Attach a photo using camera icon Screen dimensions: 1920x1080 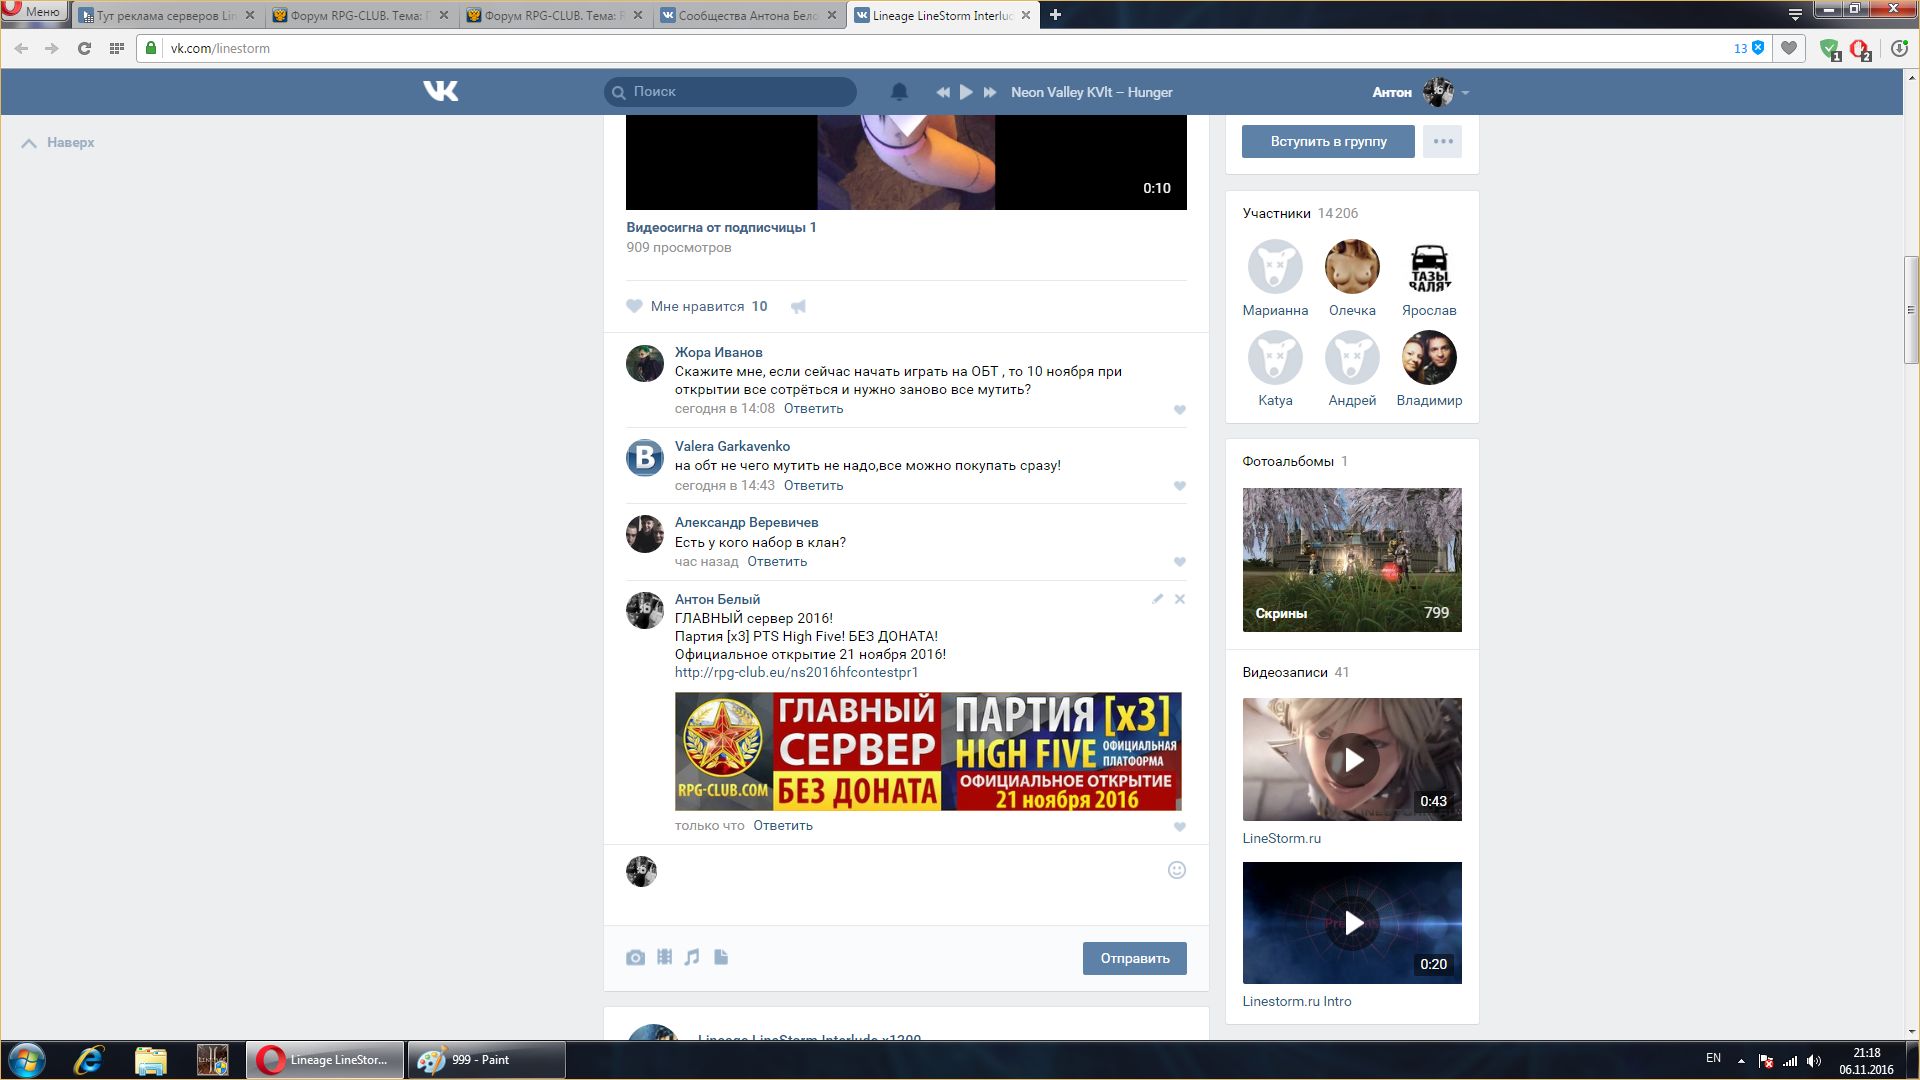point(635,958)
